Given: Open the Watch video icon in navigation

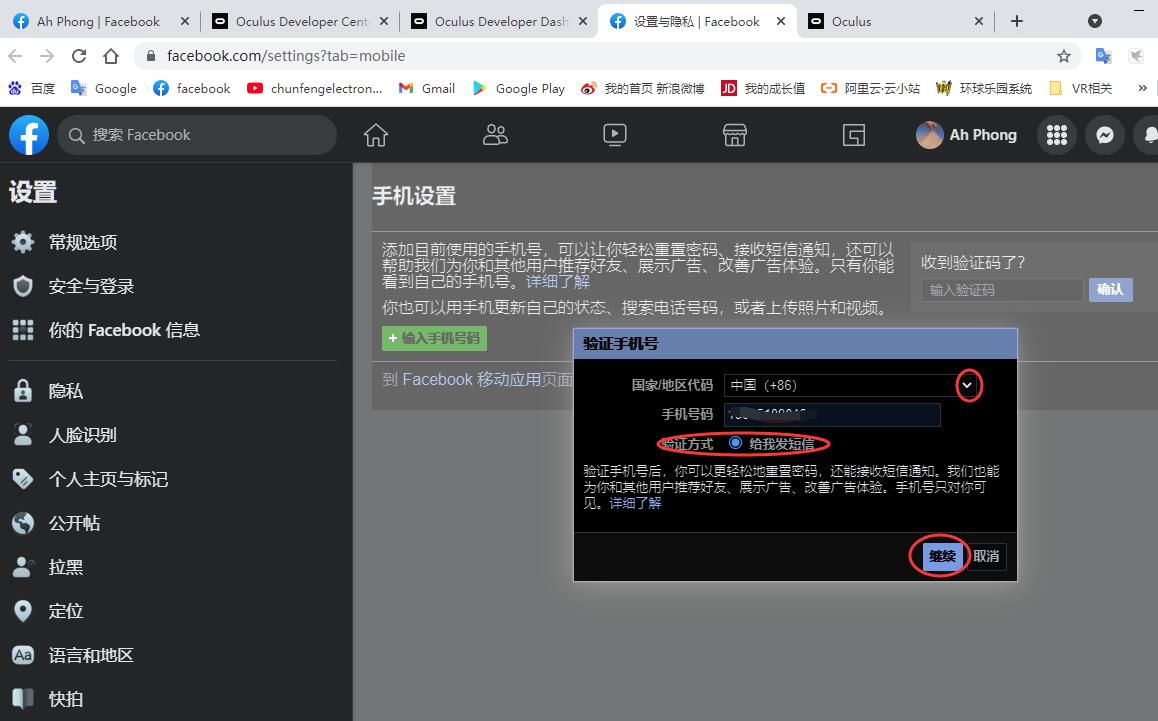Looking at the screenshot, I should click(x=614, y=135).
